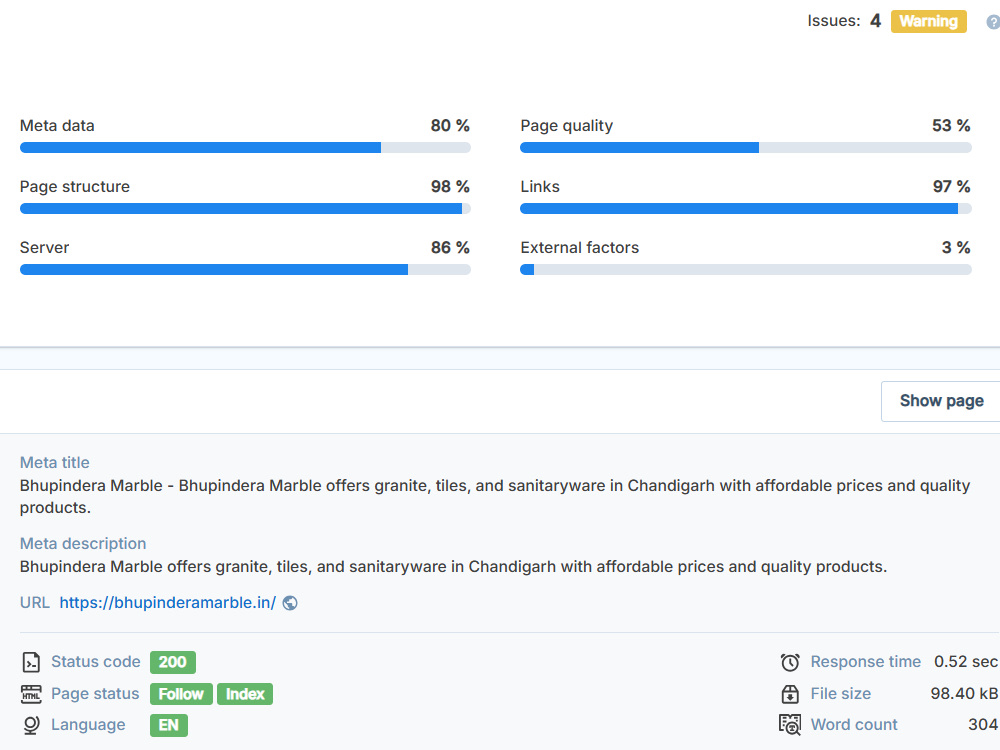Click the help question mark icon

click(993, 22)
